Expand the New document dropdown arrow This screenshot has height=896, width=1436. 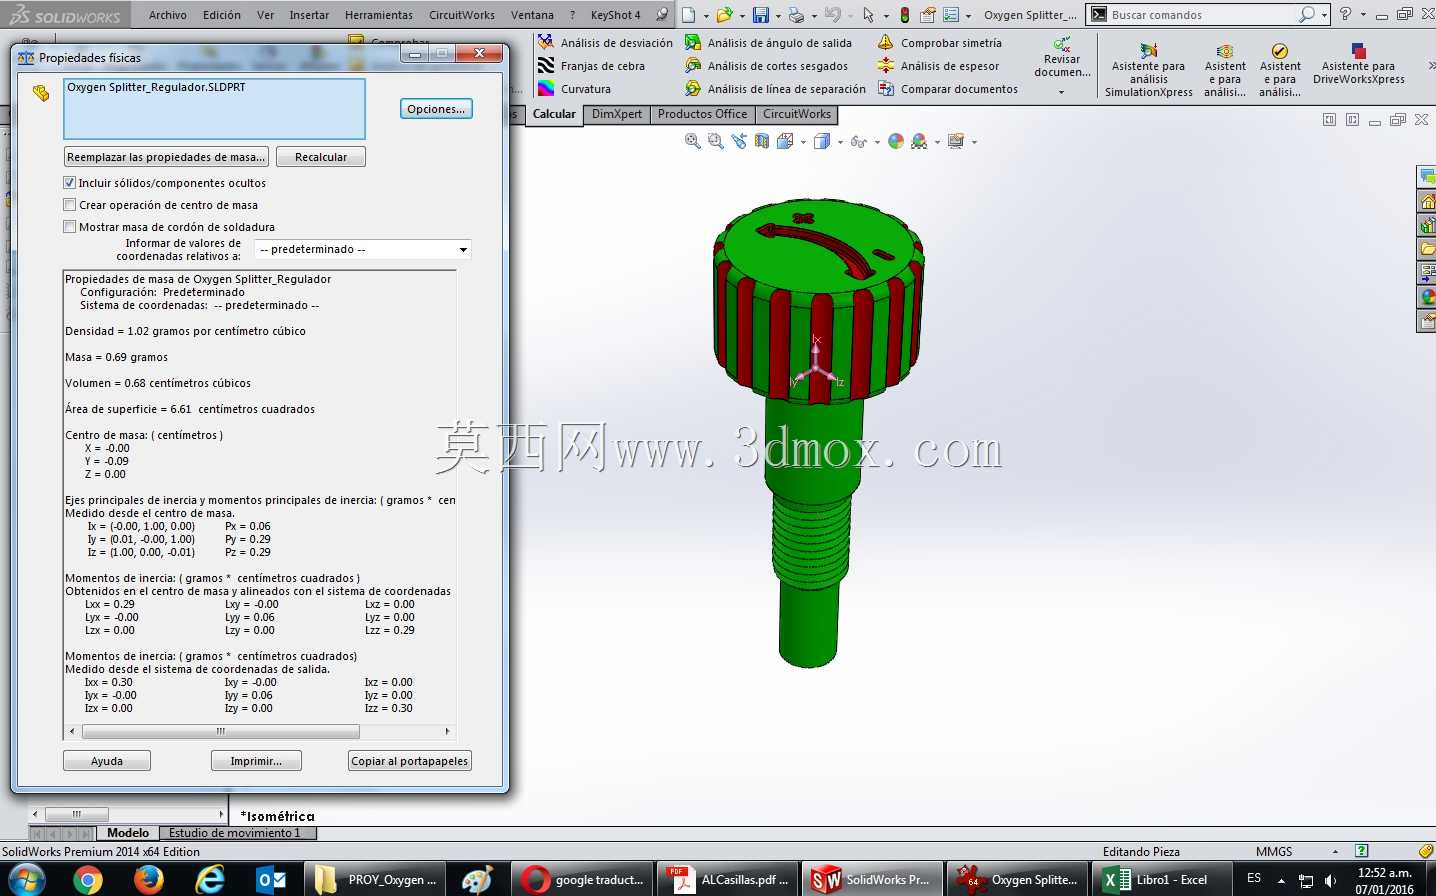[706, 16]
